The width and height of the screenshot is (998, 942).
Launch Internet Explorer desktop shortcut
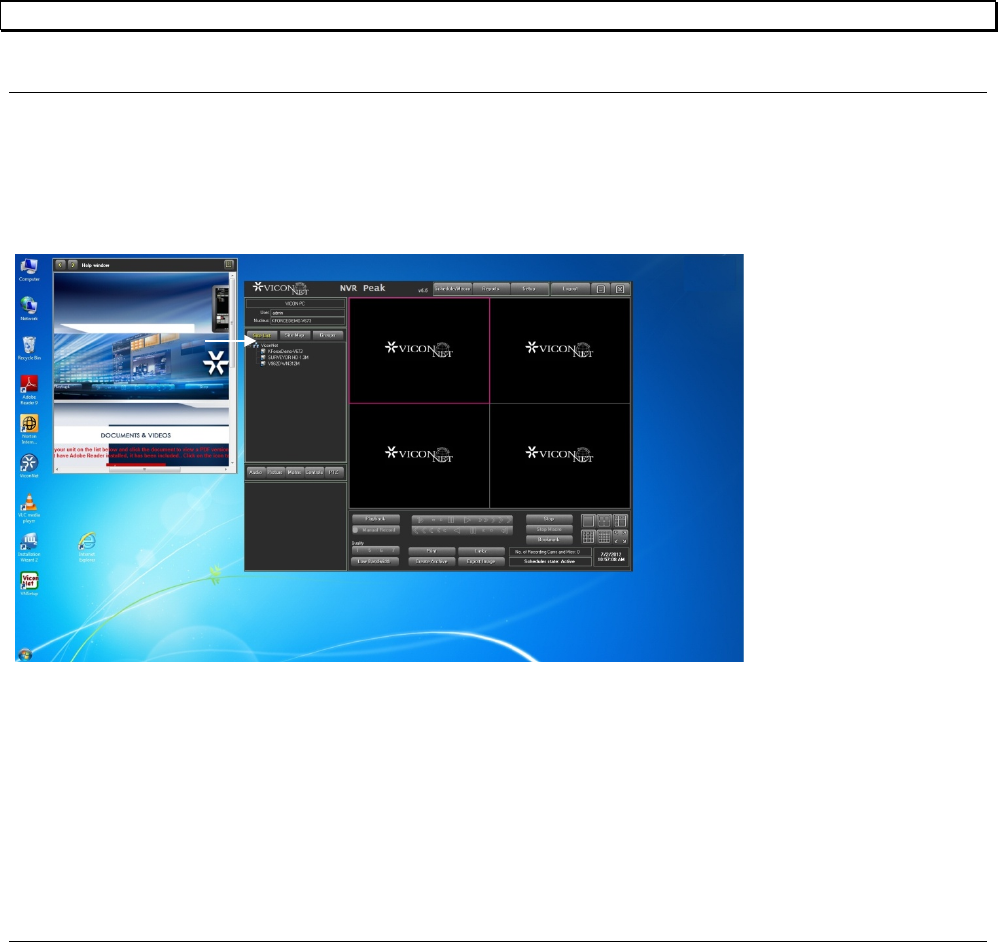pos(87,547)
